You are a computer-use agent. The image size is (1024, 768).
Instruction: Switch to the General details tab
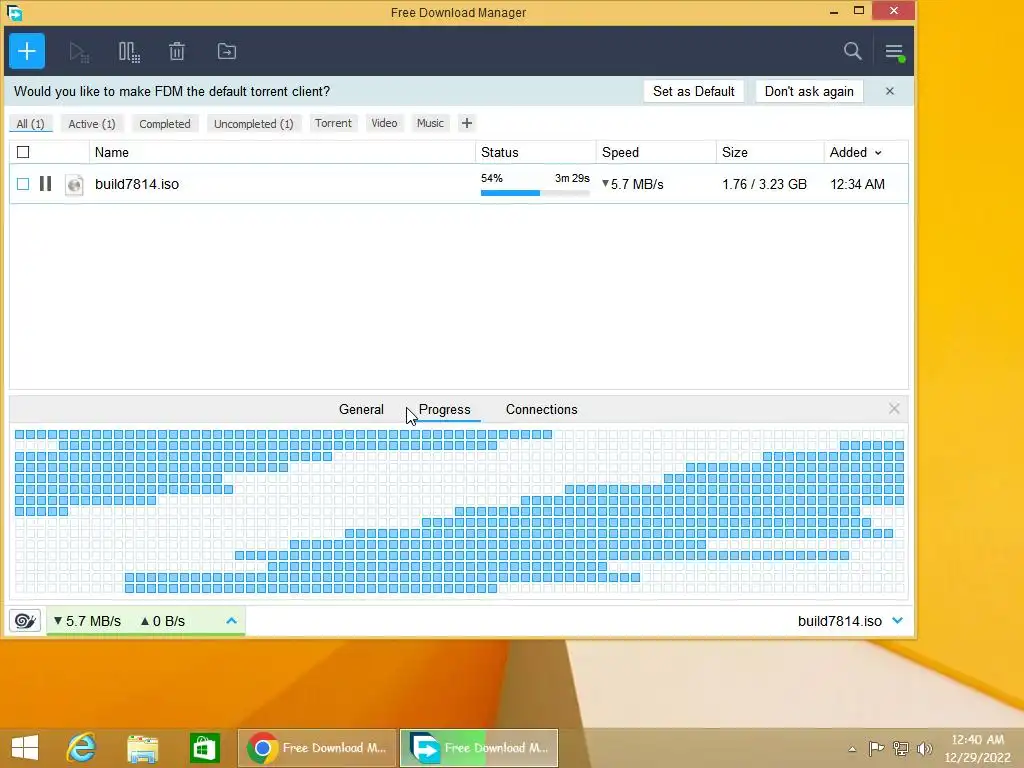pos(361,409)
